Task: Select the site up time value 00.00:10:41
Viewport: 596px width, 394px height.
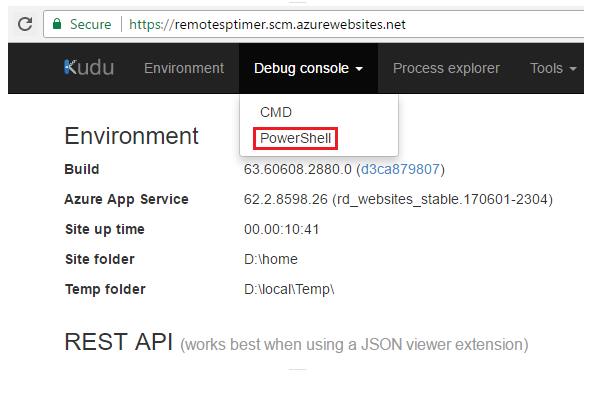Action: 281,229
